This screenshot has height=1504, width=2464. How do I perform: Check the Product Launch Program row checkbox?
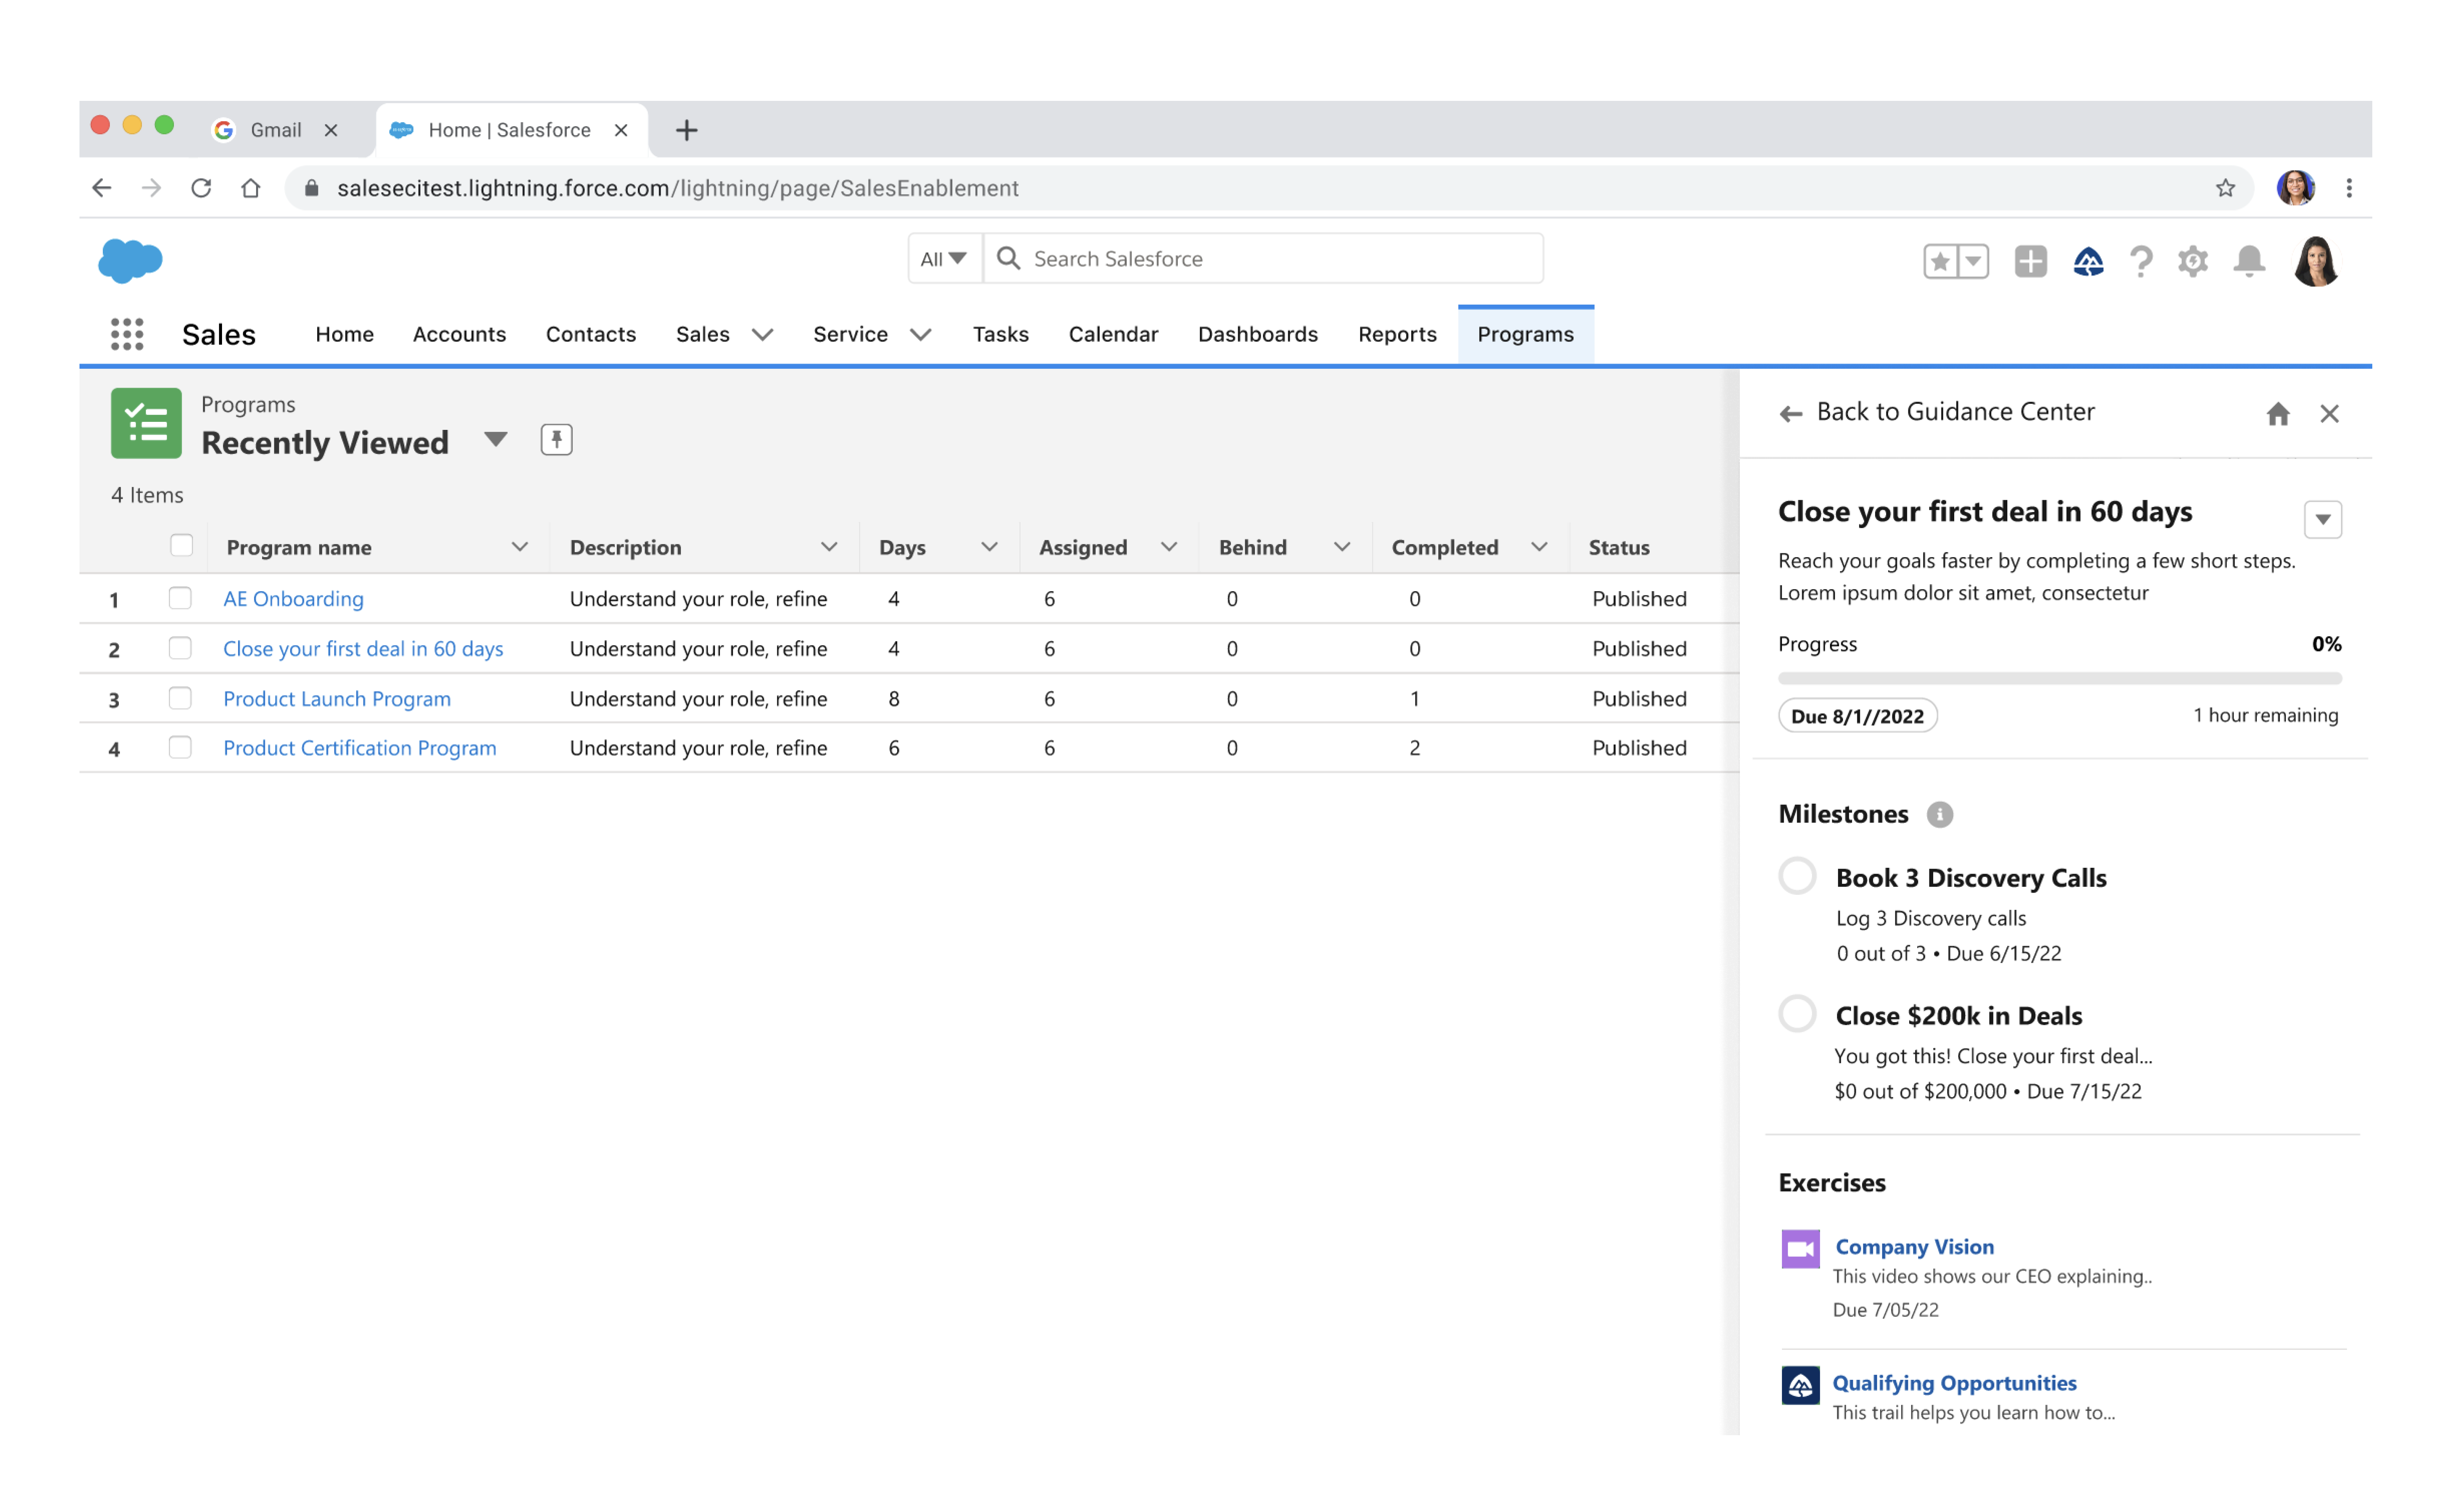pyautogui.click(x=181, y=698)
